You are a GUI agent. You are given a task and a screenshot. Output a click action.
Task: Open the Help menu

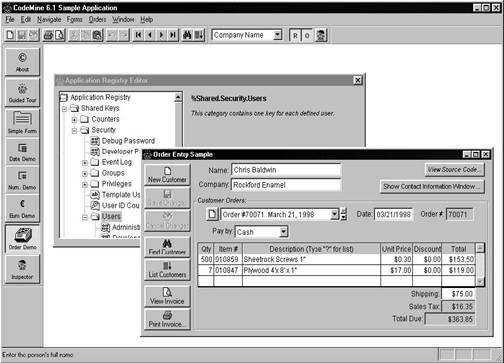click(x=146, y=20)
